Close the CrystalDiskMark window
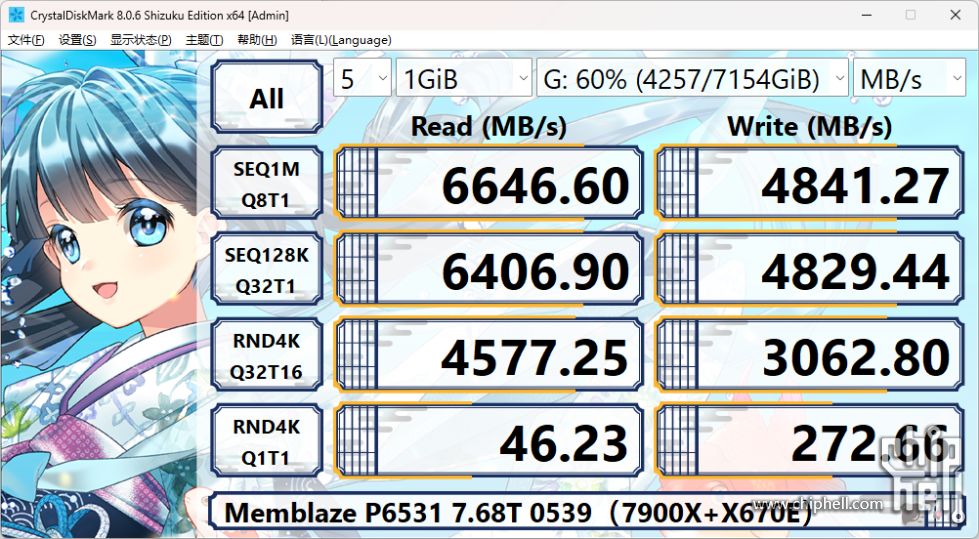 [955, 15]
